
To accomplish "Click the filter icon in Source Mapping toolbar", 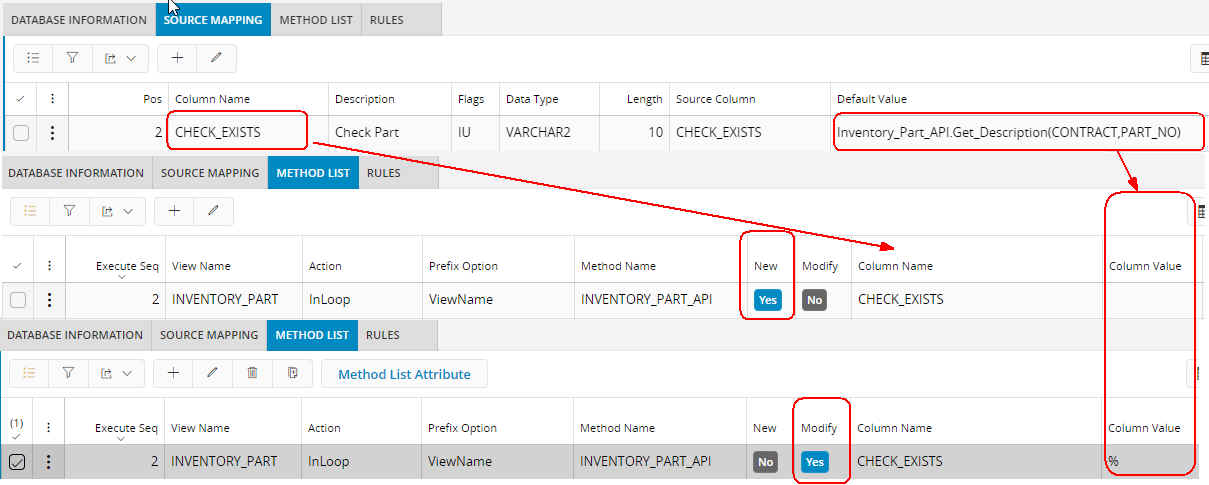I will click(72, 59).
